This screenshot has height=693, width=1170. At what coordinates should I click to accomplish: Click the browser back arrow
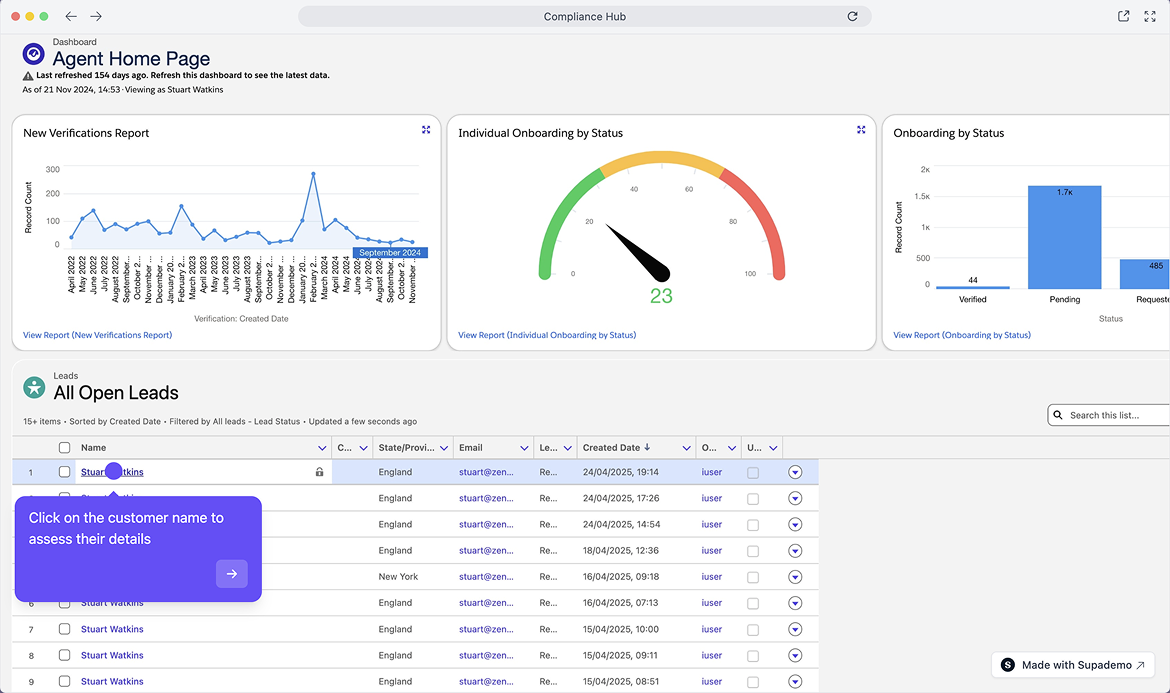pyautogui.click(x=71, y=17)
